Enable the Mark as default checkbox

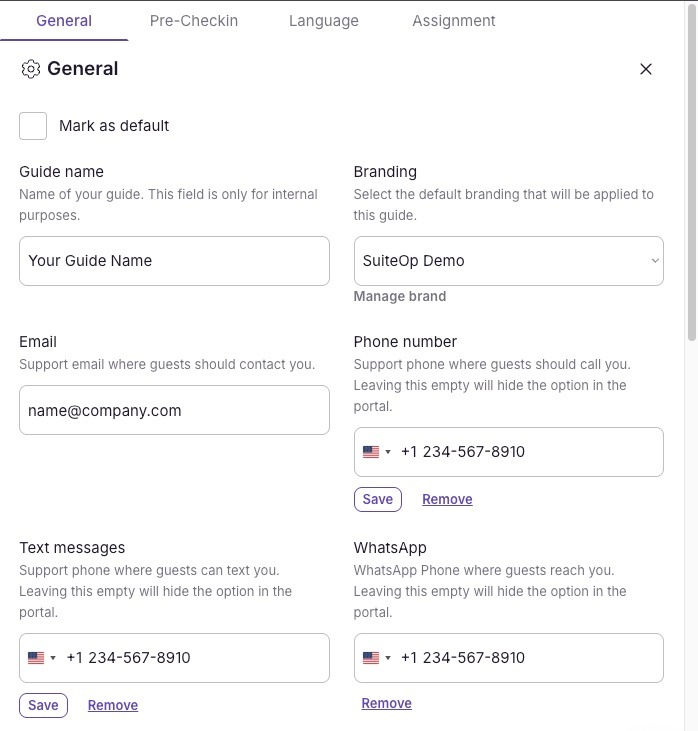[x=33, y=126]
